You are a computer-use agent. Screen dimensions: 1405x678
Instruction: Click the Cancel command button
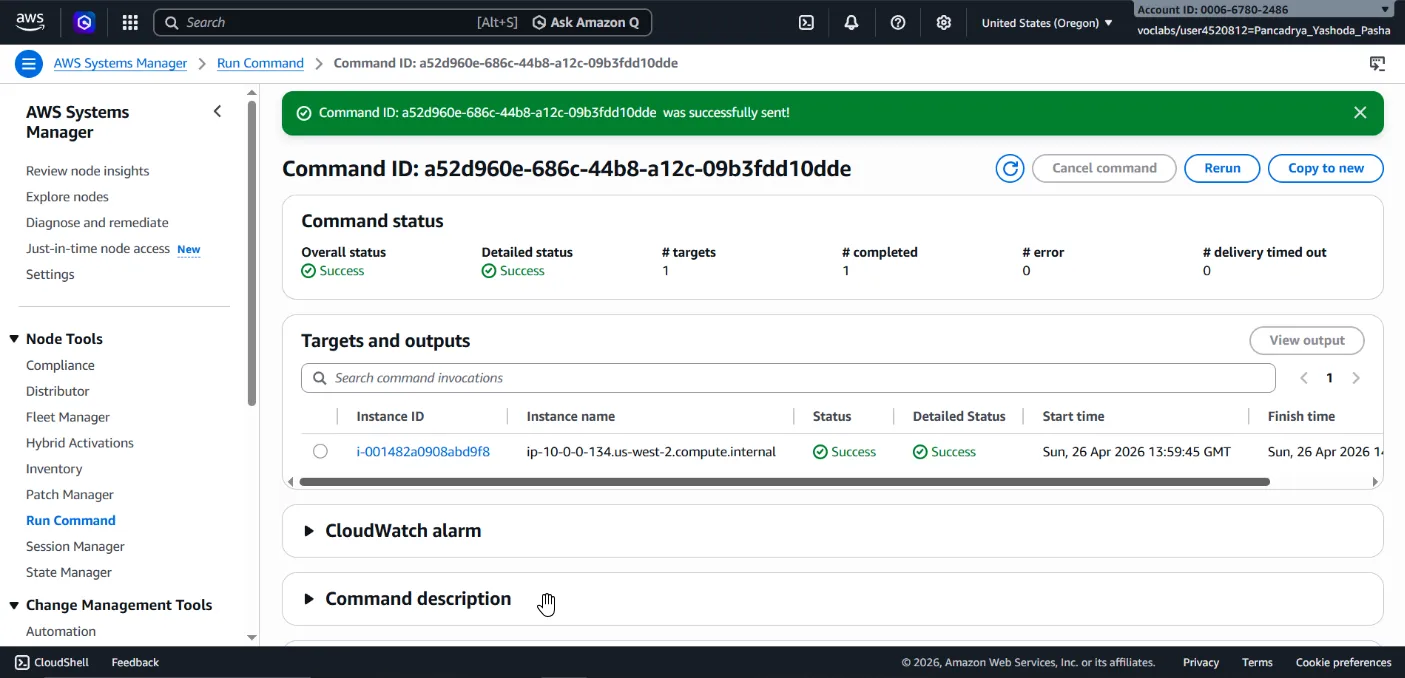point(1104,168)
